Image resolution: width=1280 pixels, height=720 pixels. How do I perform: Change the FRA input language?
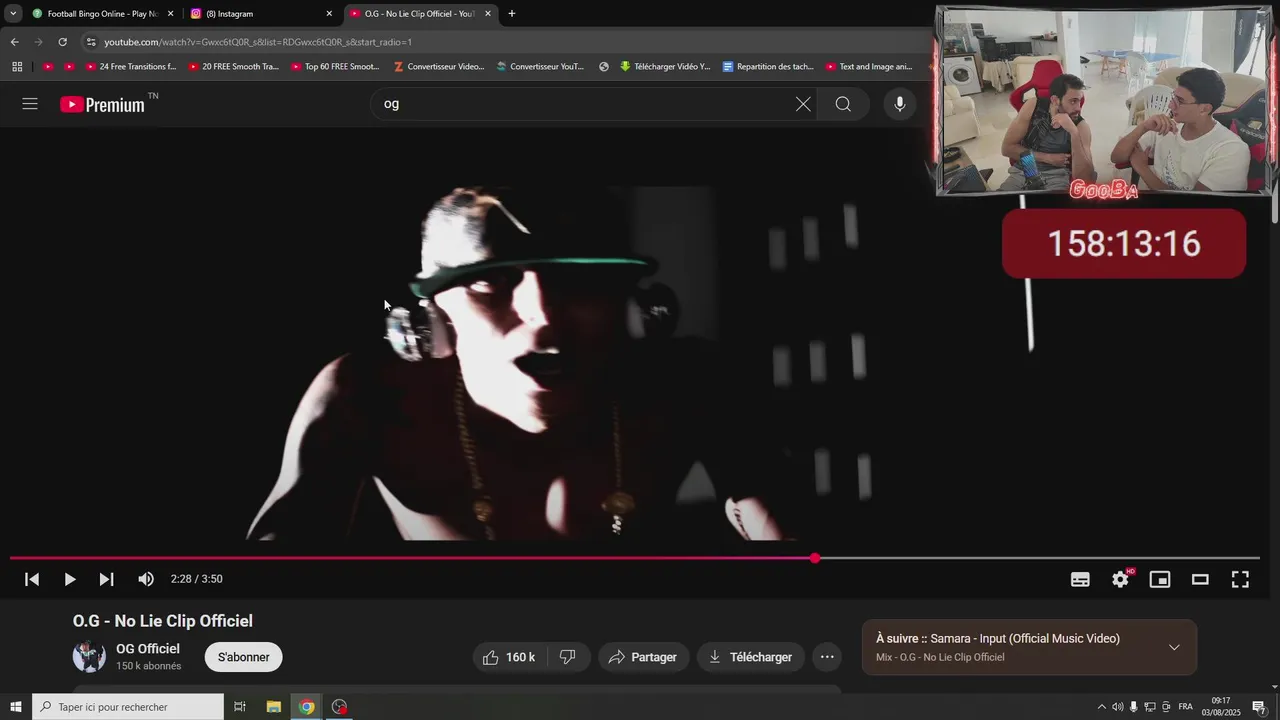click(1186, 707)
